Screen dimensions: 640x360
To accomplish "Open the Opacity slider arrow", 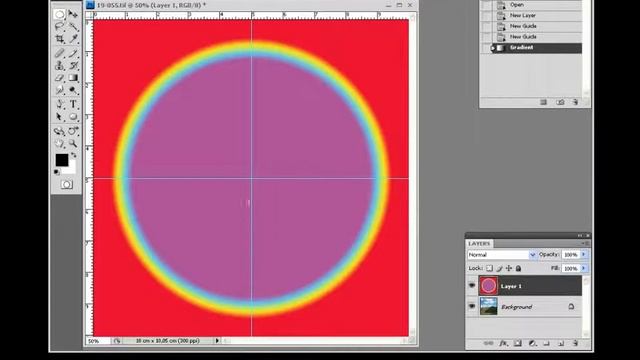I will pyautogui.click(x=584, y=254).
